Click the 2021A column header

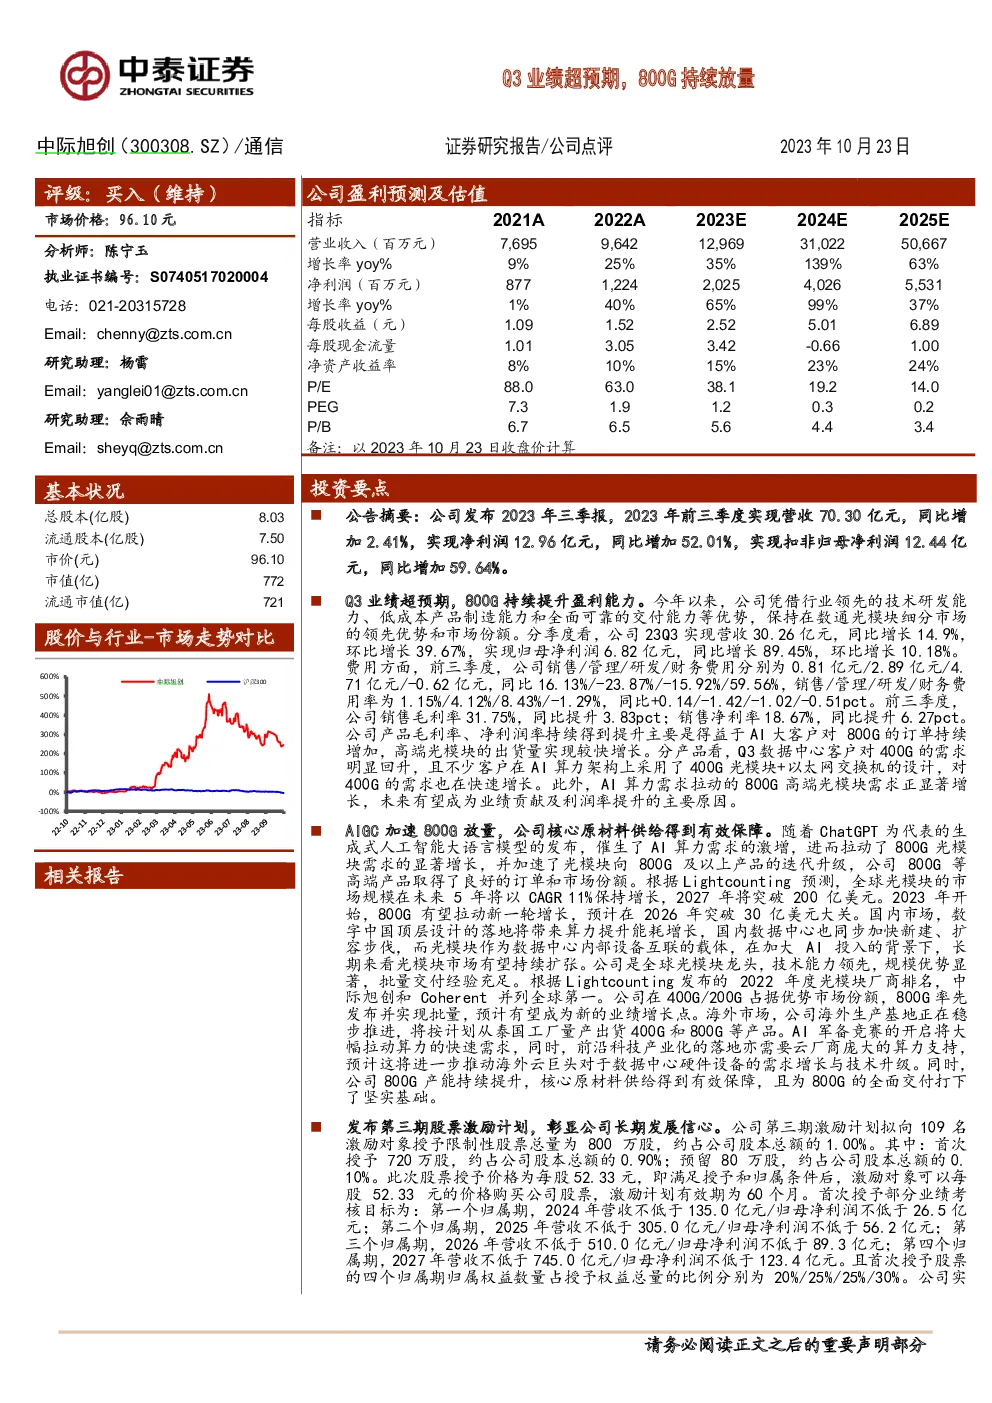(x=518, y=220)
